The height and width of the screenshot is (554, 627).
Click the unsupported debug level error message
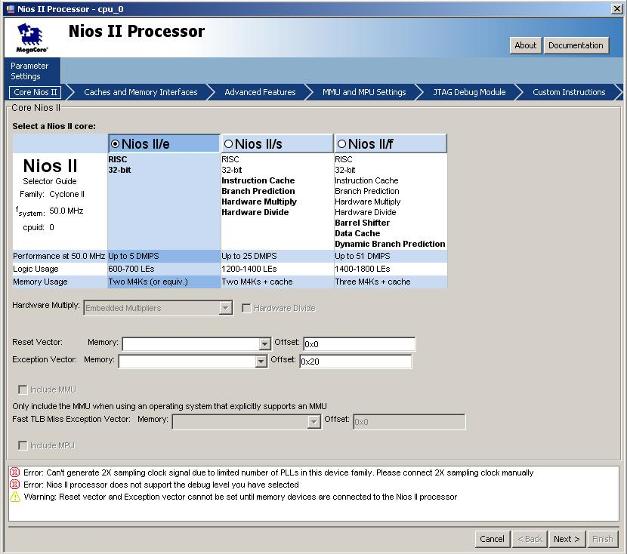point(161,485)
